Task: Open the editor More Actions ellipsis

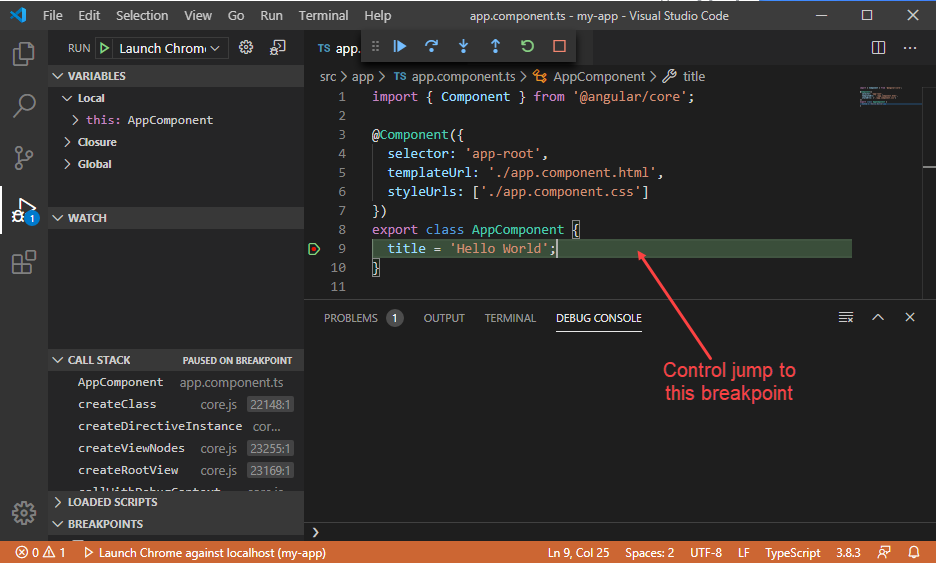Action: point(910,48)
